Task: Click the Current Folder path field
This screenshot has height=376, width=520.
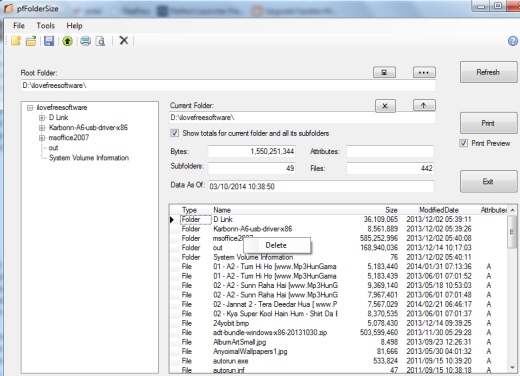Action: click(302, 117)
